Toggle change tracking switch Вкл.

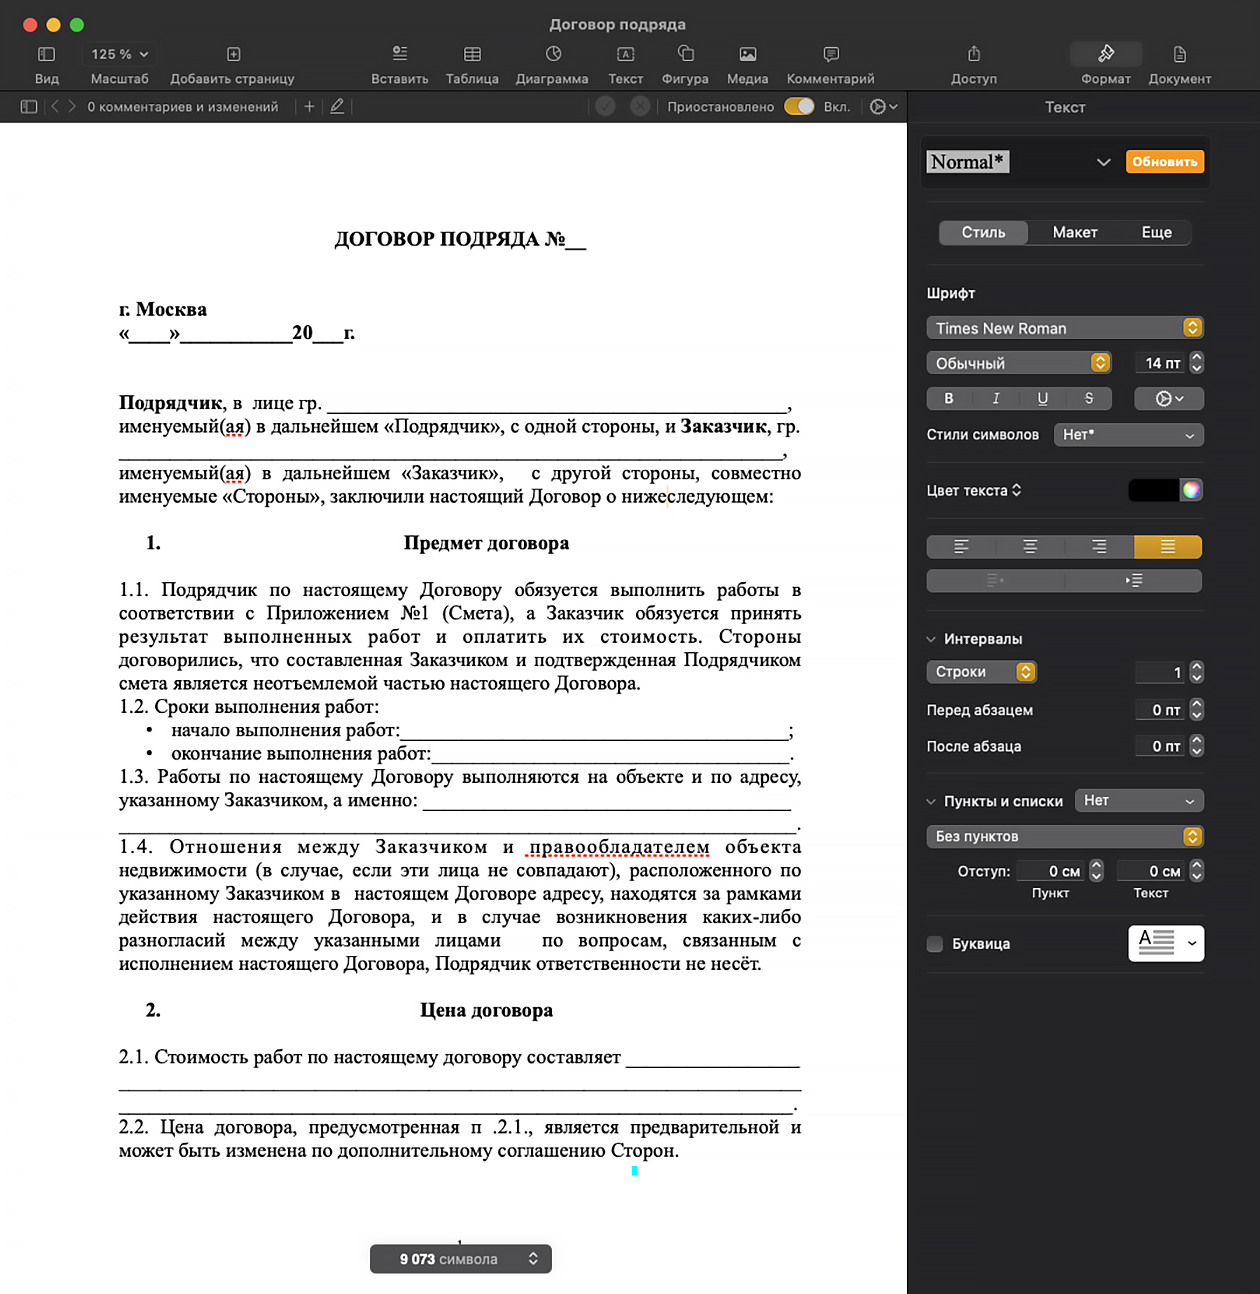799,106
